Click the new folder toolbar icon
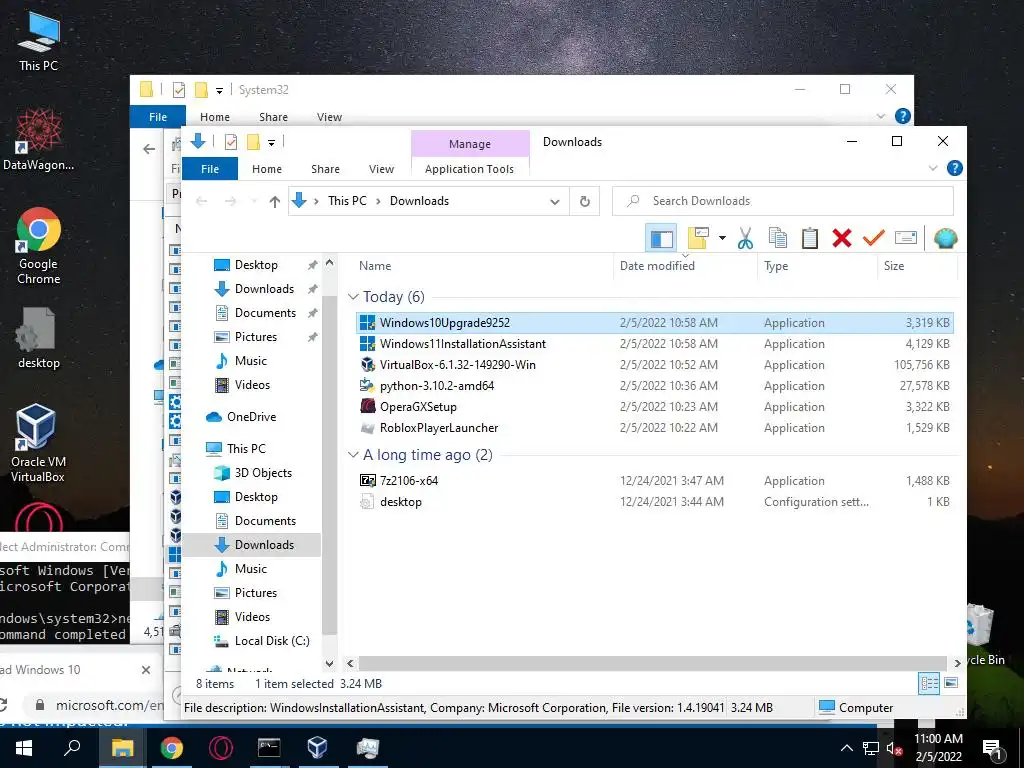This screenshot has width=1024, height=768. coord(698,238)
